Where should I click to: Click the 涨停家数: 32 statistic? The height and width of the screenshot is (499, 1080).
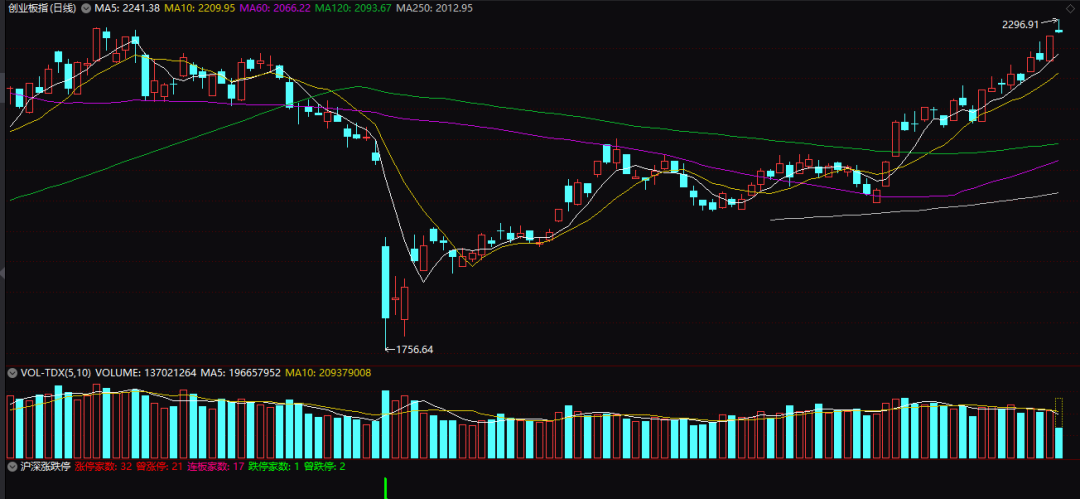coord(103,467)
